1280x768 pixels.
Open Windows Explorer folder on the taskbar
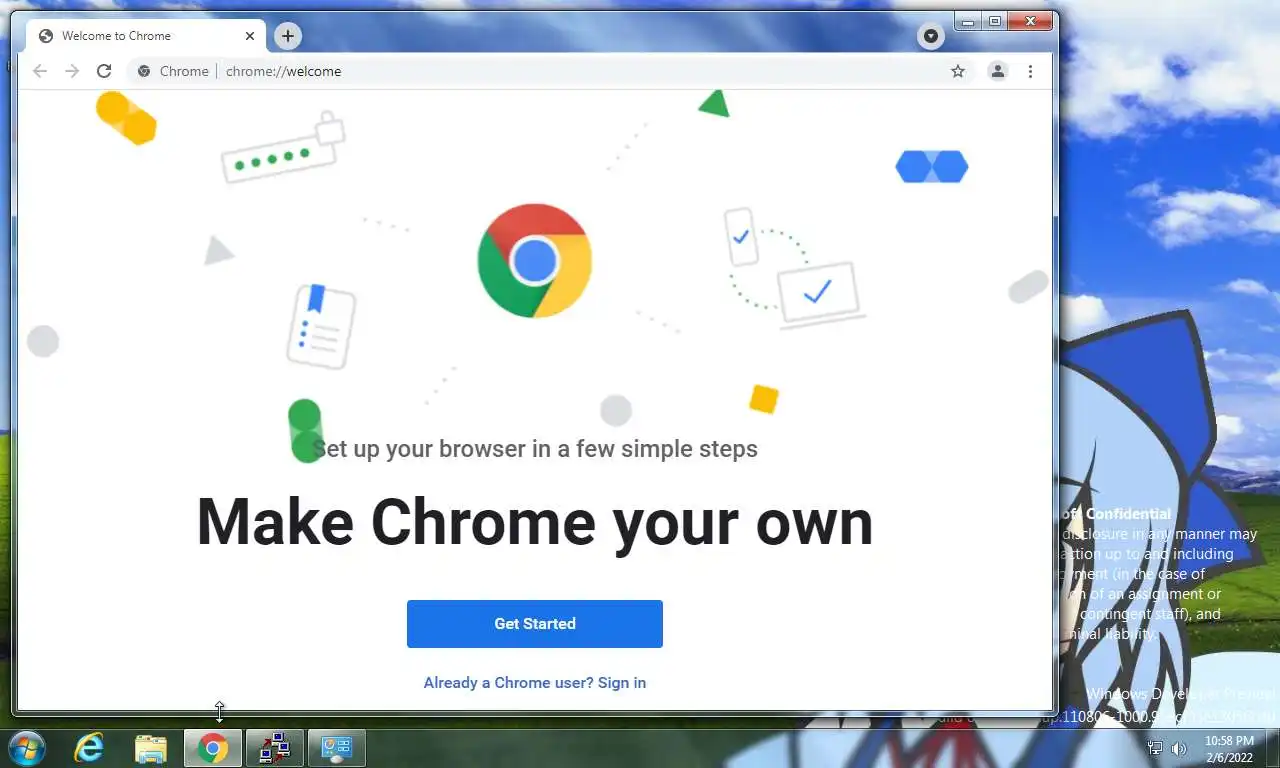(x=151, y=747)
